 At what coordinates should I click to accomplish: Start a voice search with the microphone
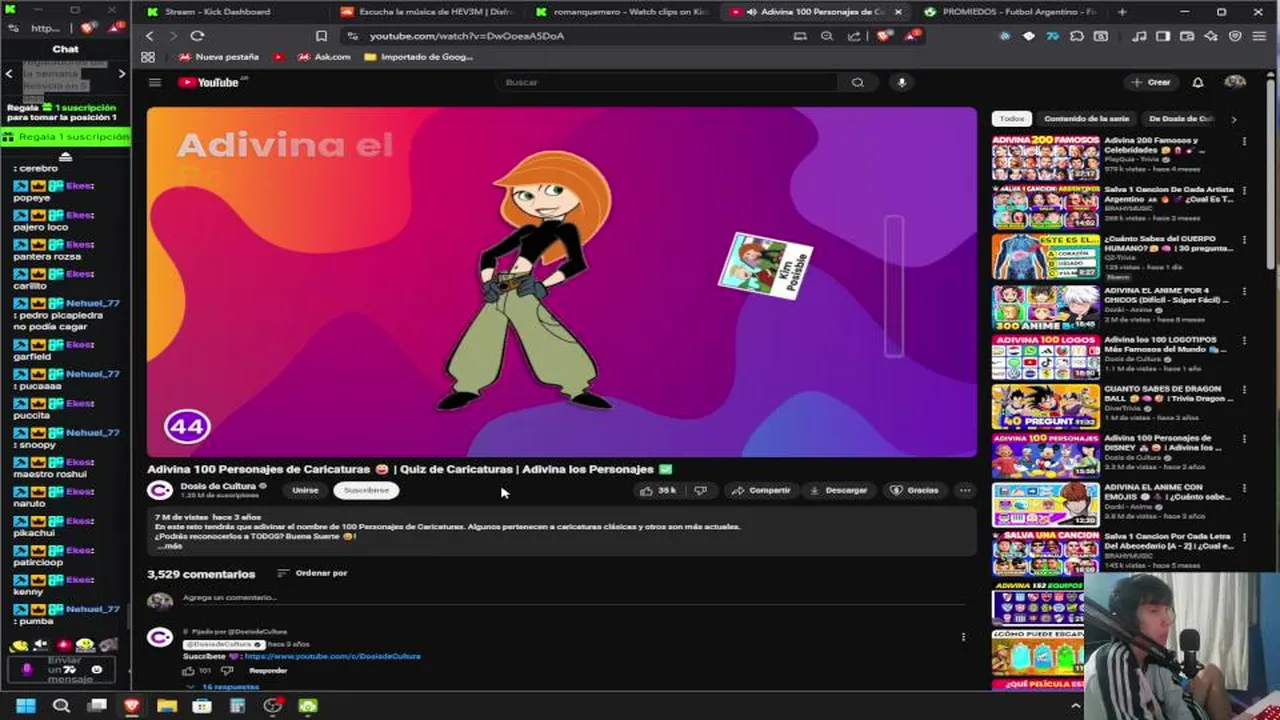point(901,82)
